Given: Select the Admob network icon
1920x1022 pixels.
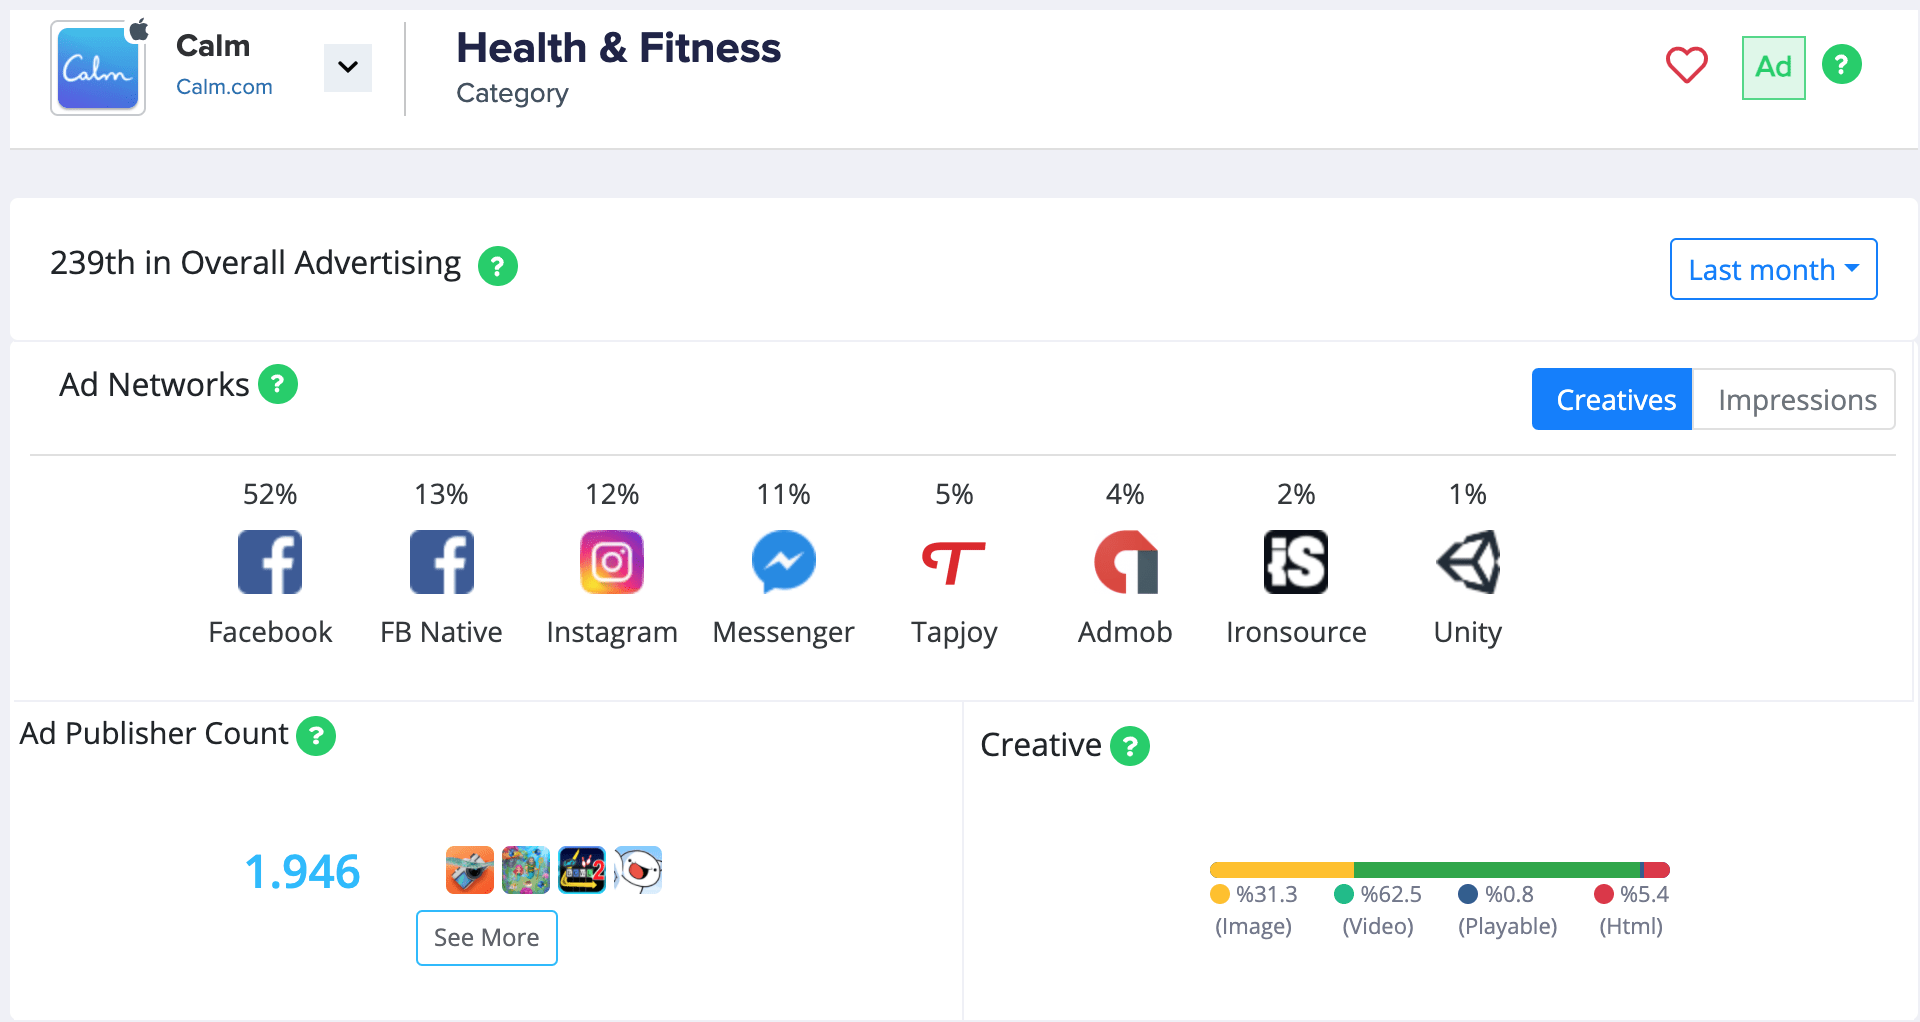Looking at the screenshot, I should click(x=1126, y=562).
